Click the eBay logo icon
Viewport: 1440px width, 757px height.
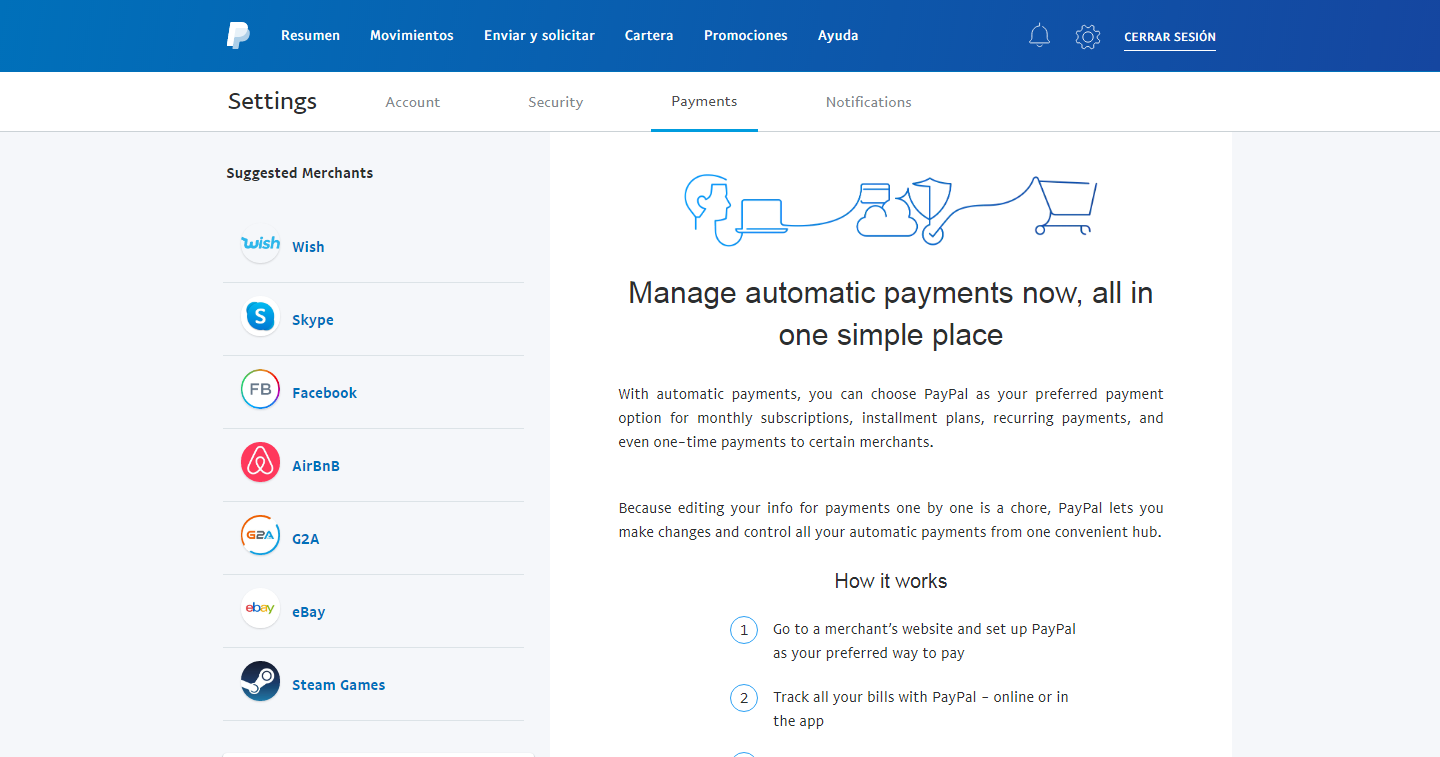point(260,609)
